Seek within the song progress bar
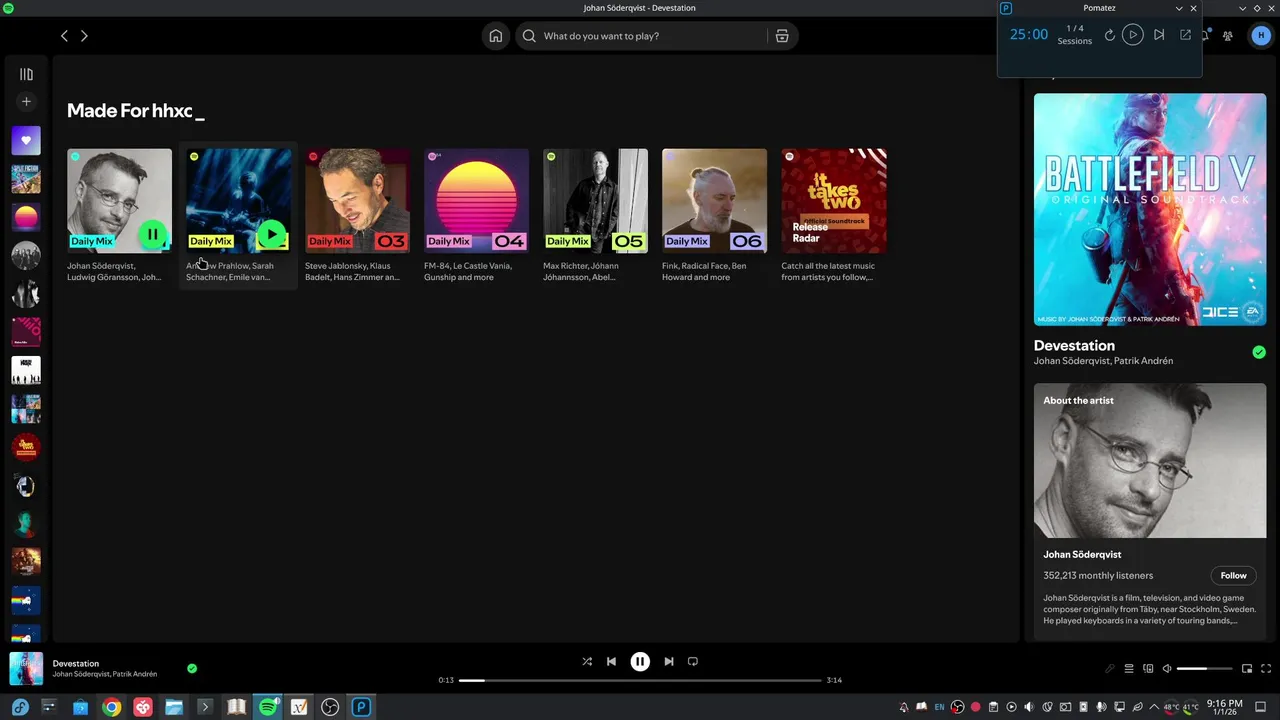The width and height of the screenshot is (1280, 720). (x=640, y=680)
